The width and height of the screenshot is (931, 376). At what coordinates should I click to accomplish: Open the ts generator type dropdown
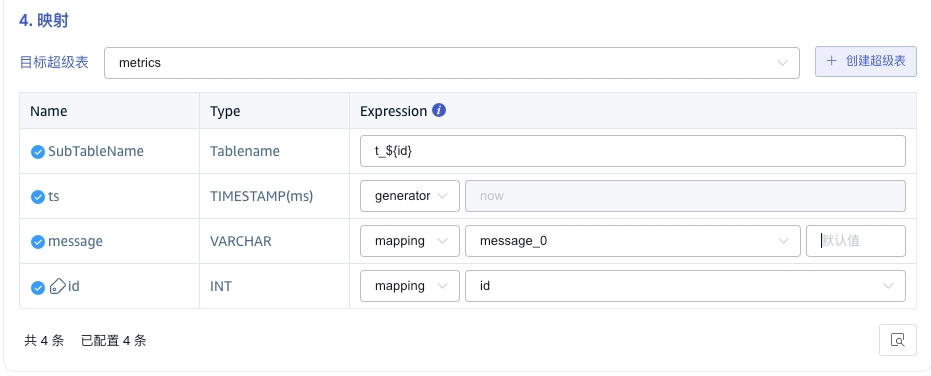click(410, 196)
